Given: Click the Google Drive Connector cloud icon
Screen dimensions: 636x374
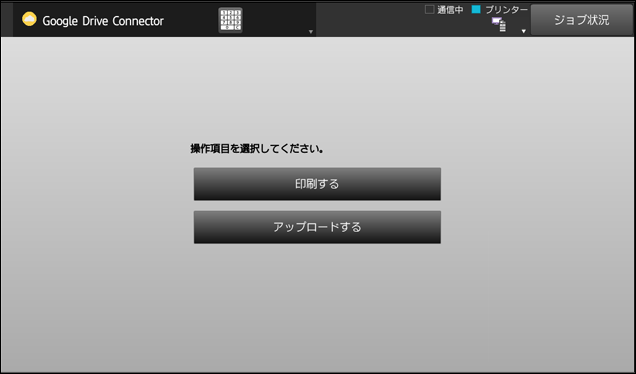Looking at the screenshot, I should pos(29,19).
